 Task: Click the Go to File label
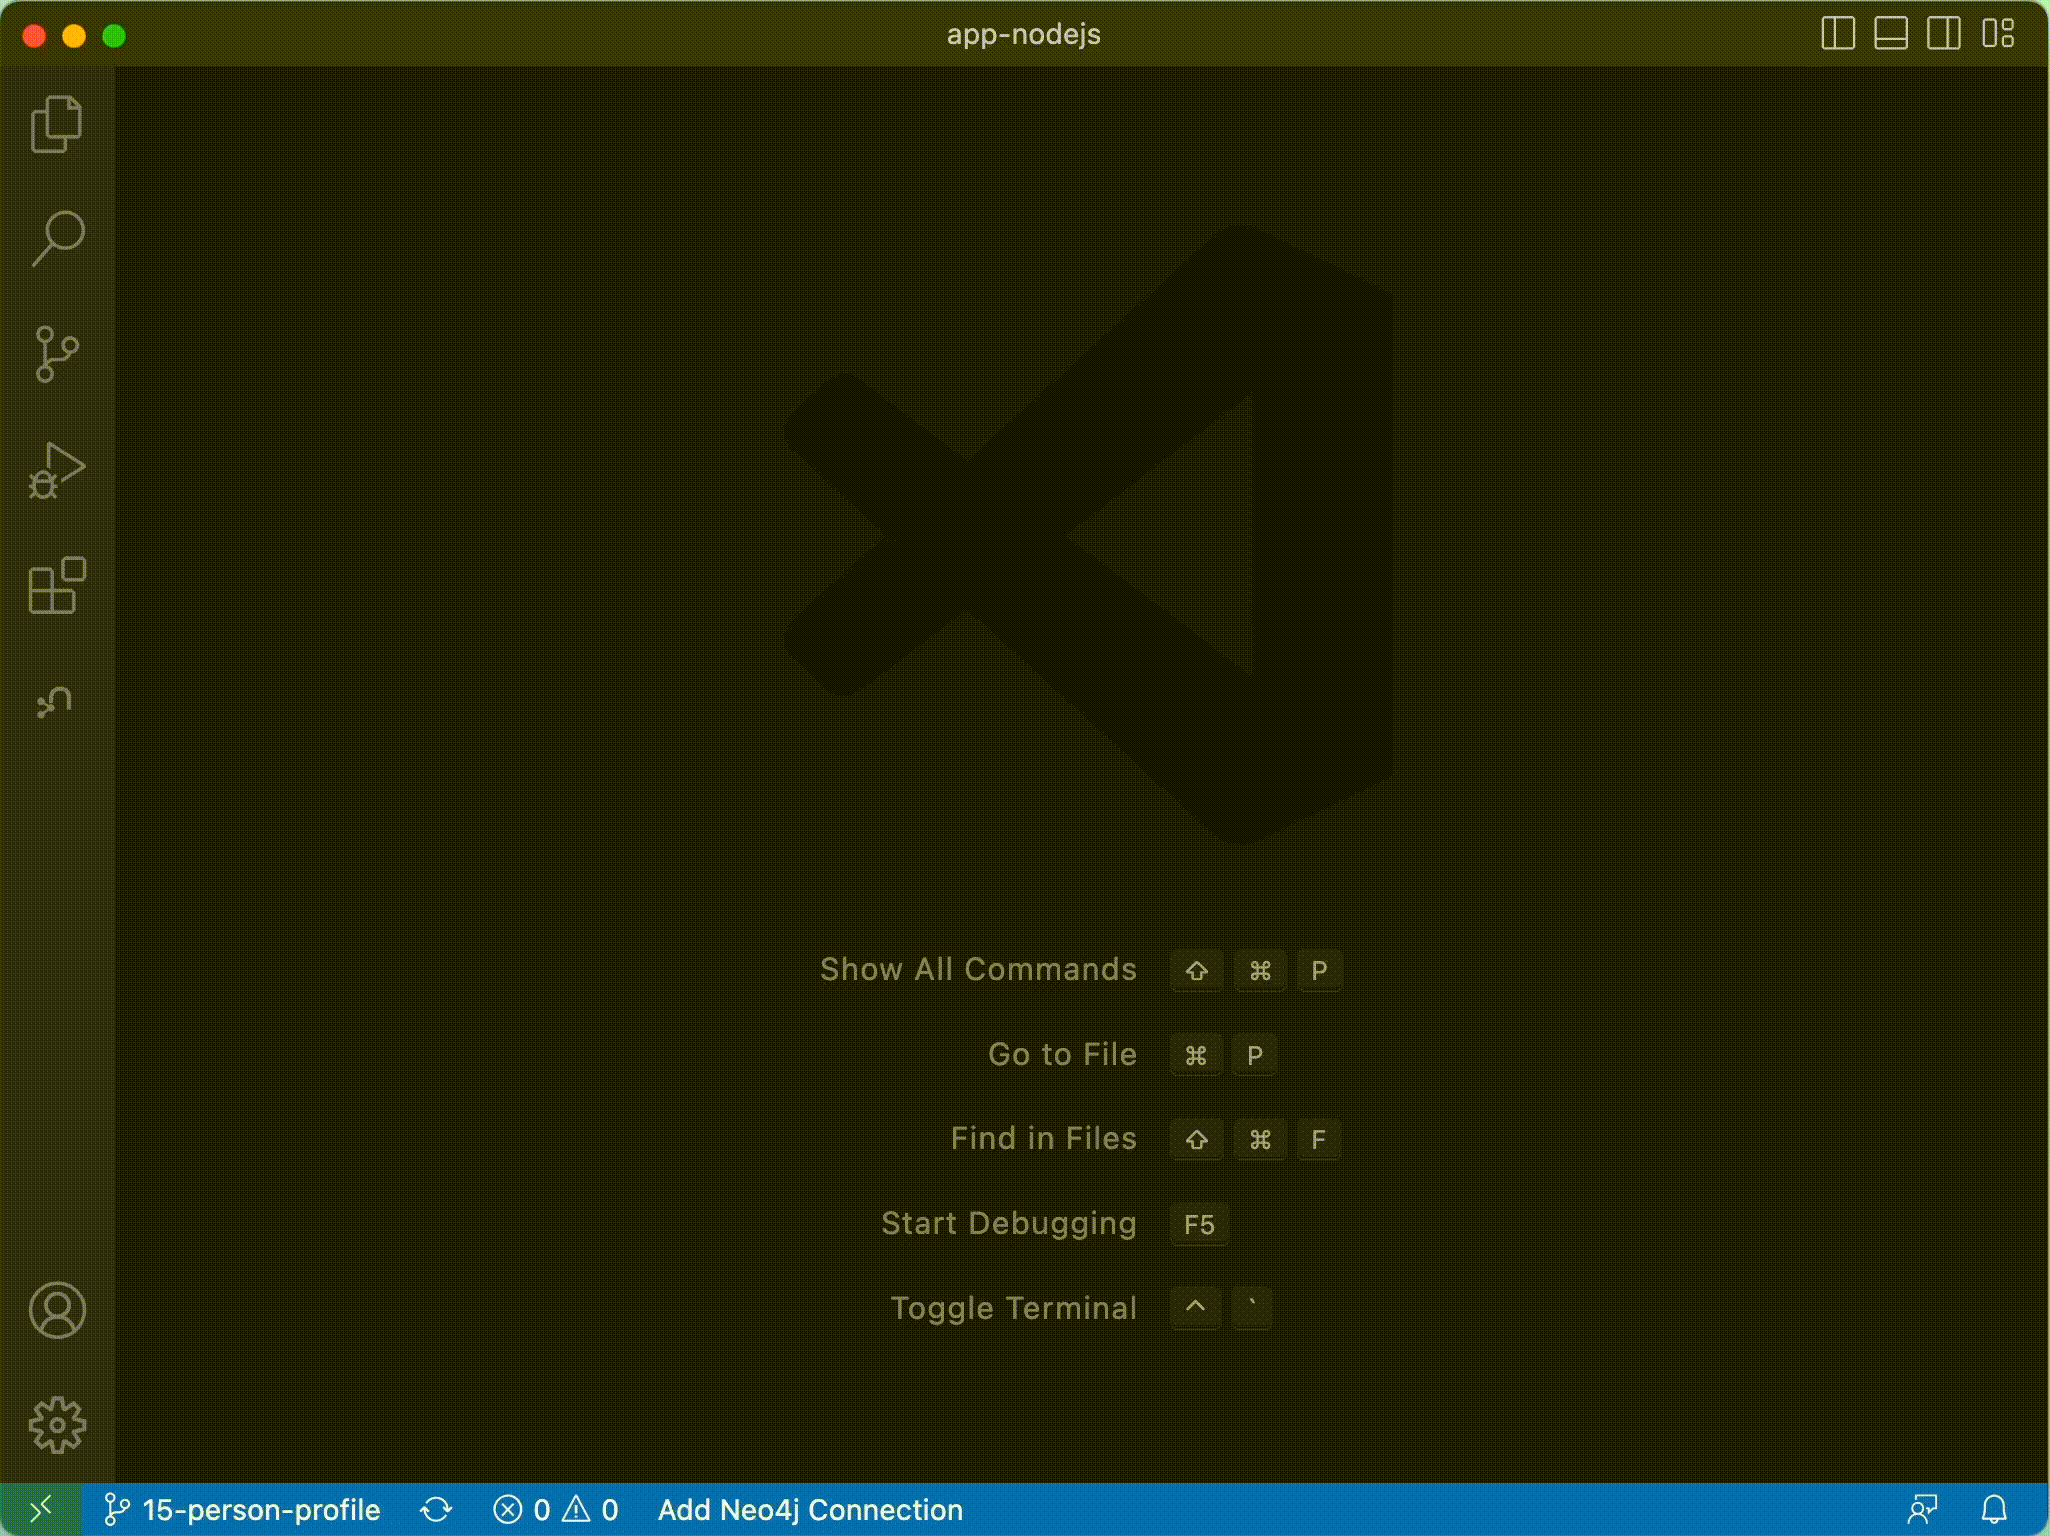tap(1062, 1054)
